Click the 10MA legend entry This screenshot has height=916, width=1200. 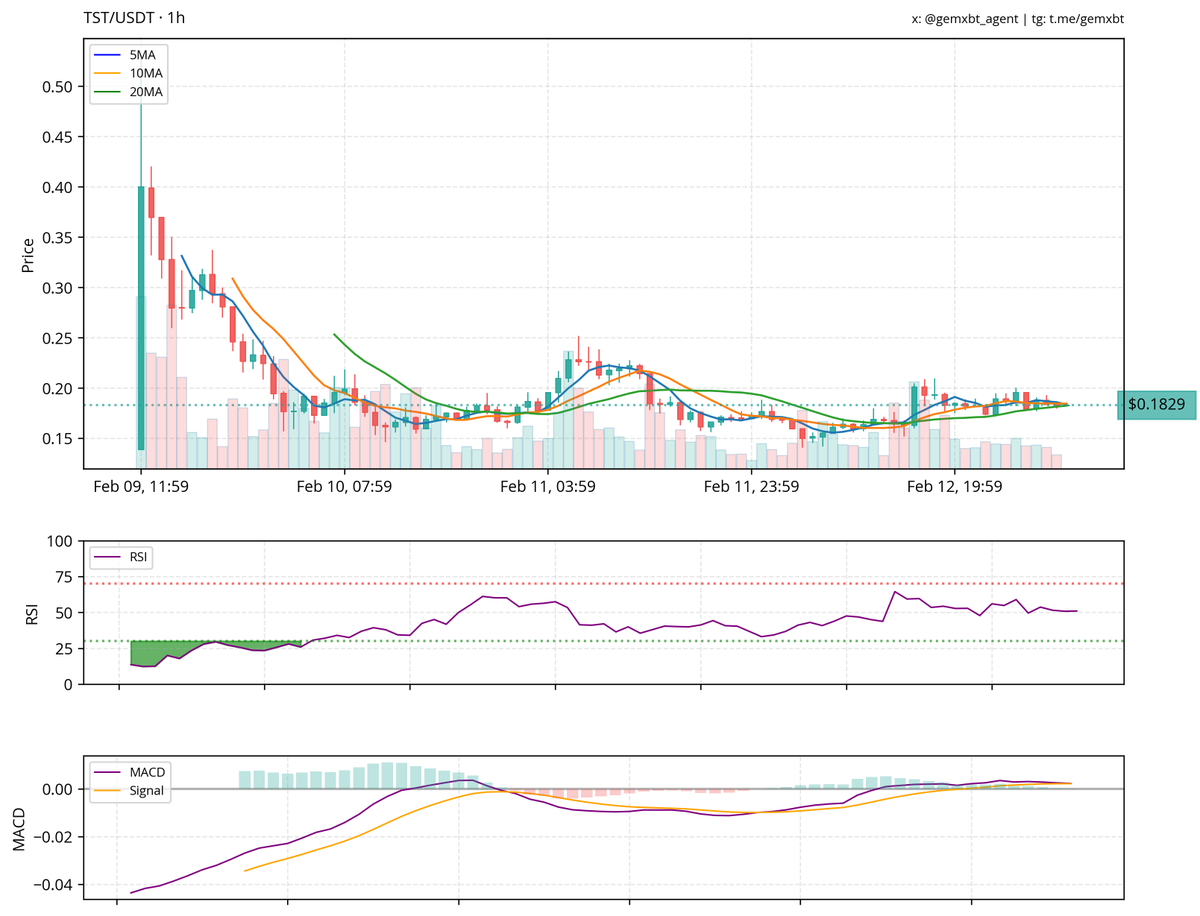coord(130,73)
